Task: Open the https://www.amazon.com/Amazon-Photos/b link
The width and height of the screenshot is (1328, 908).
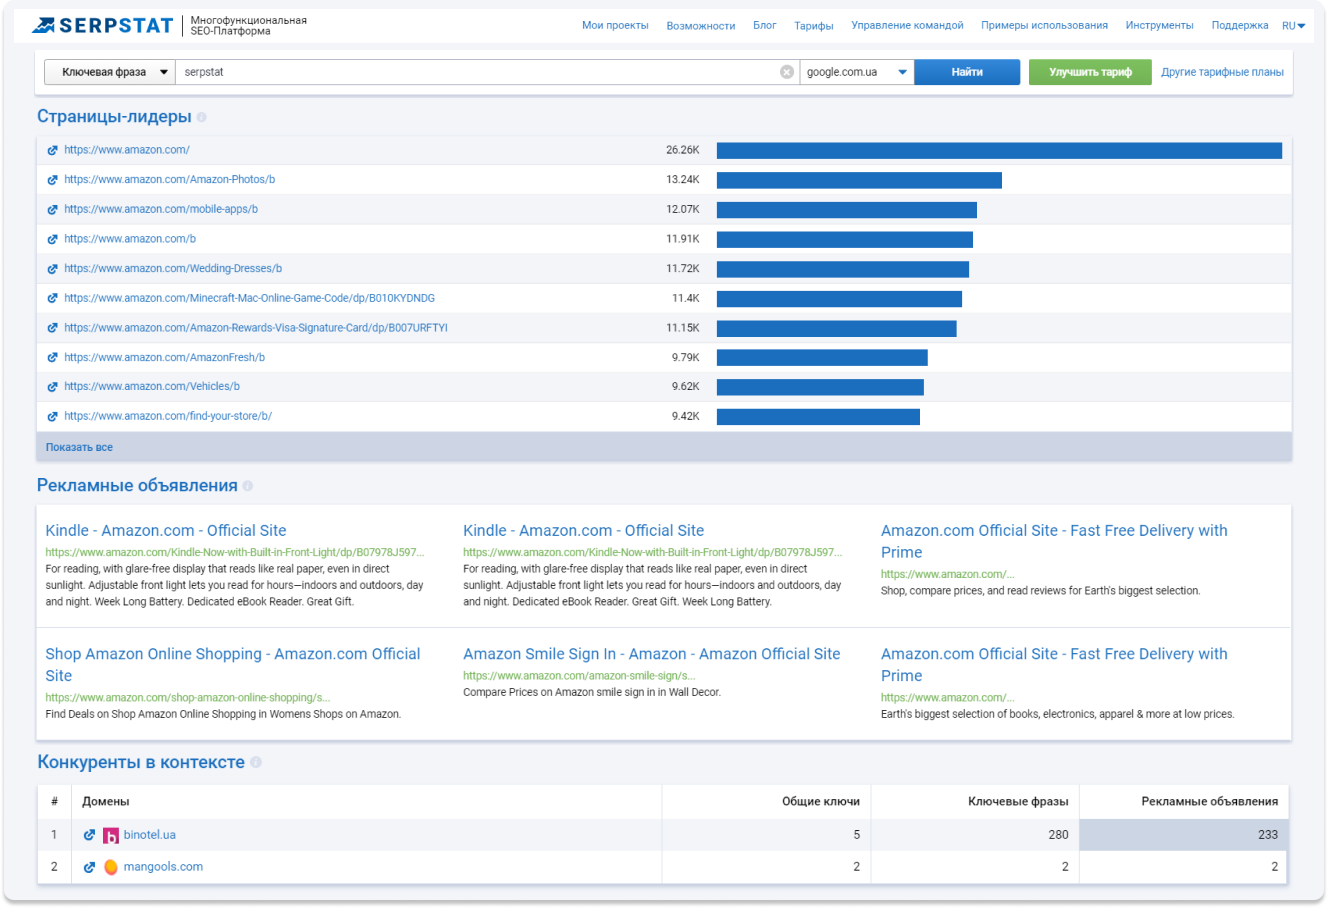Action: [169, 180]
